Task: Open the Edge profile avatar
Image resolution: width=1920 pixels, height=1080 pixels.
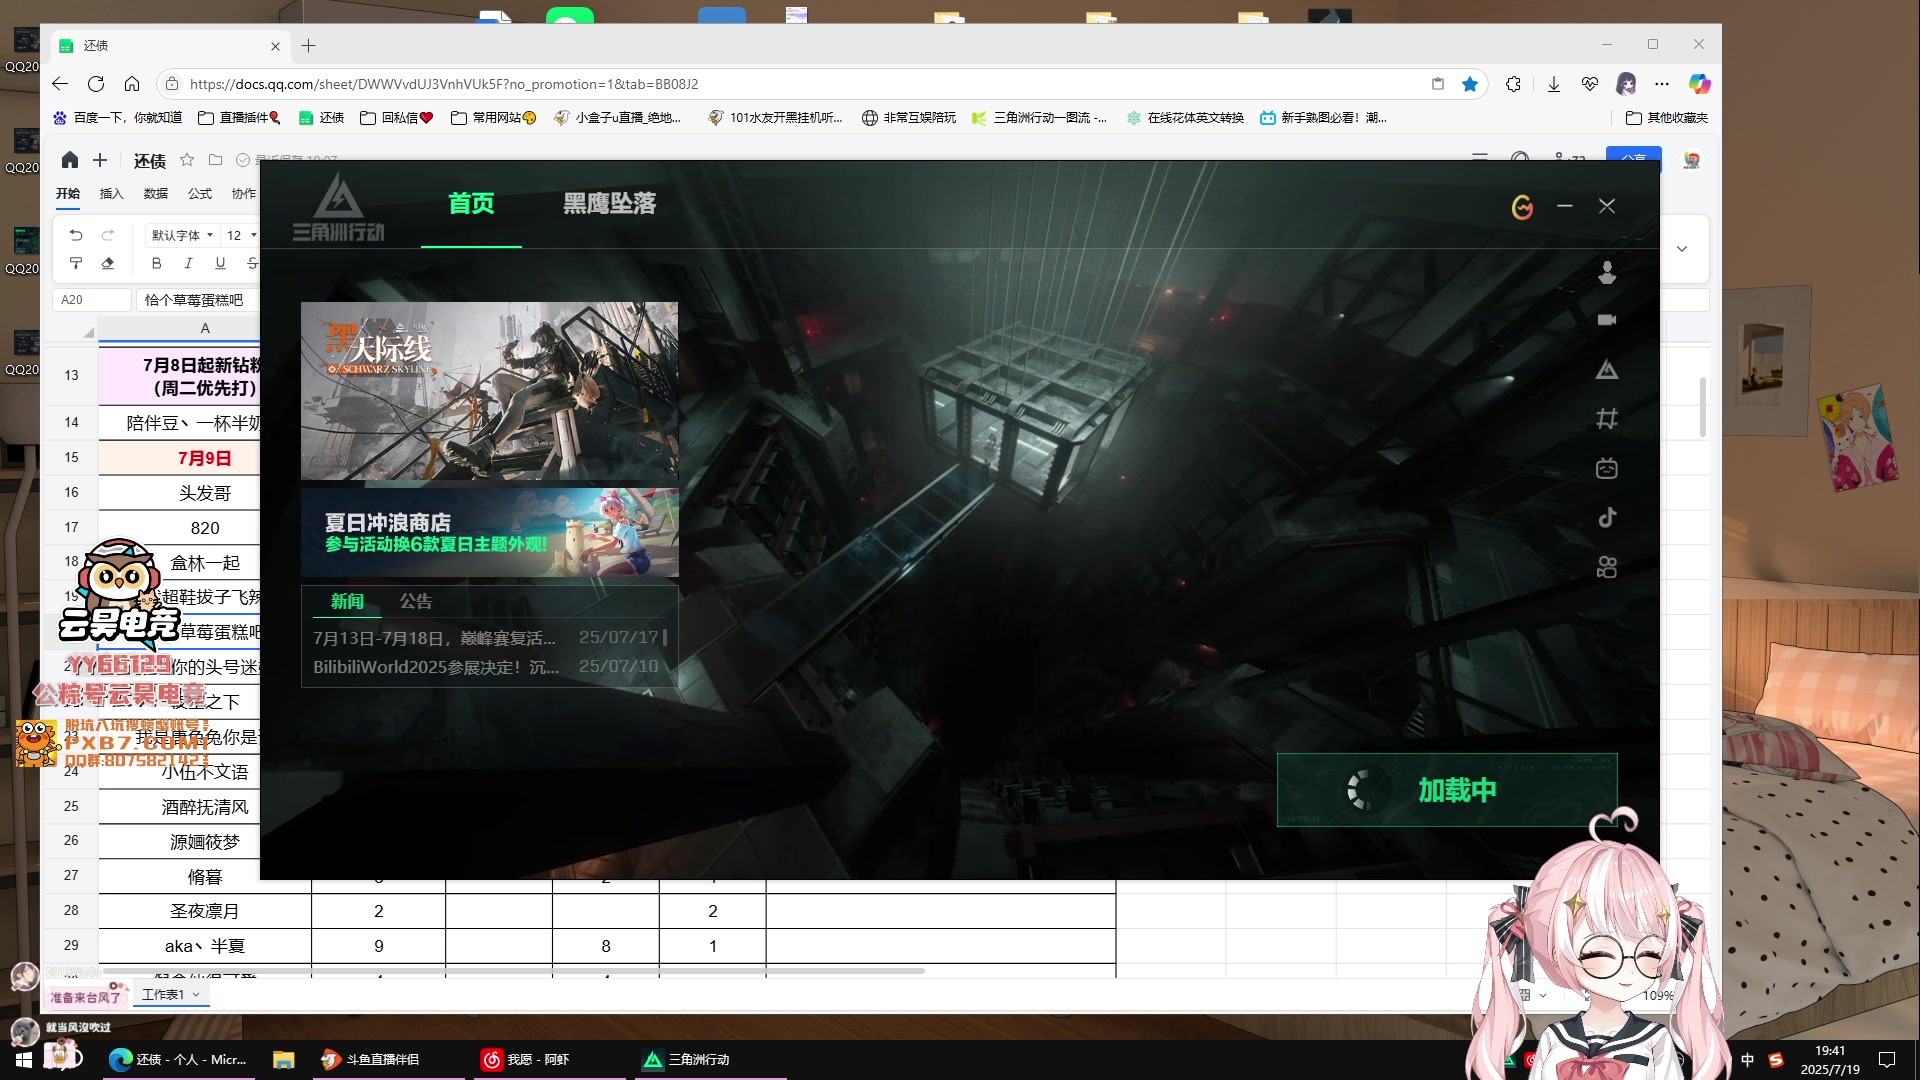Action: [1626, 84]
